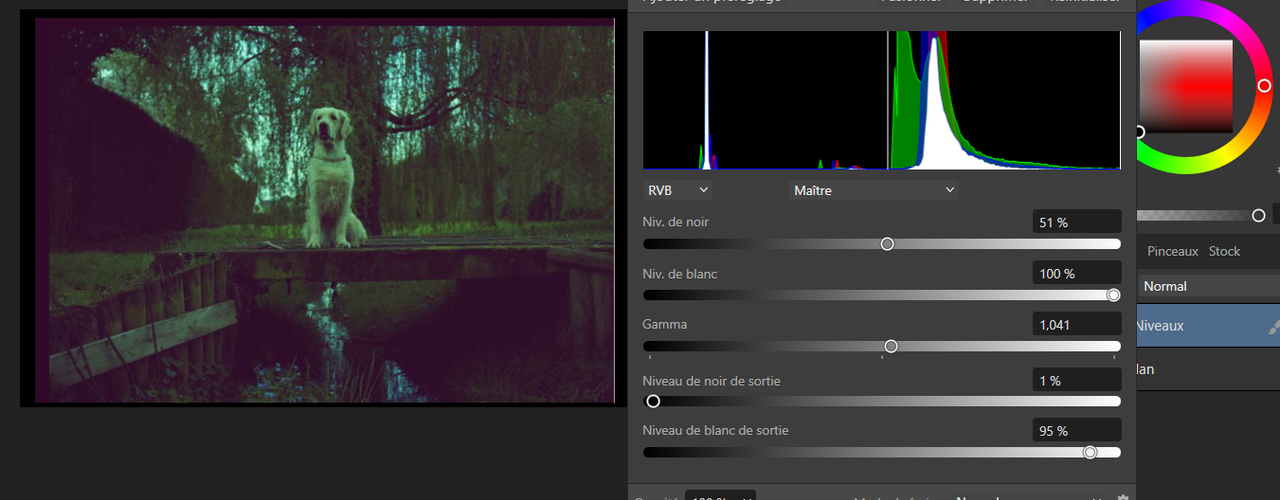This screenshot has width=1280, height=500.
Task: Grab the Niveau de blanc de sortie slider handle
Action: pos(1090,452)
